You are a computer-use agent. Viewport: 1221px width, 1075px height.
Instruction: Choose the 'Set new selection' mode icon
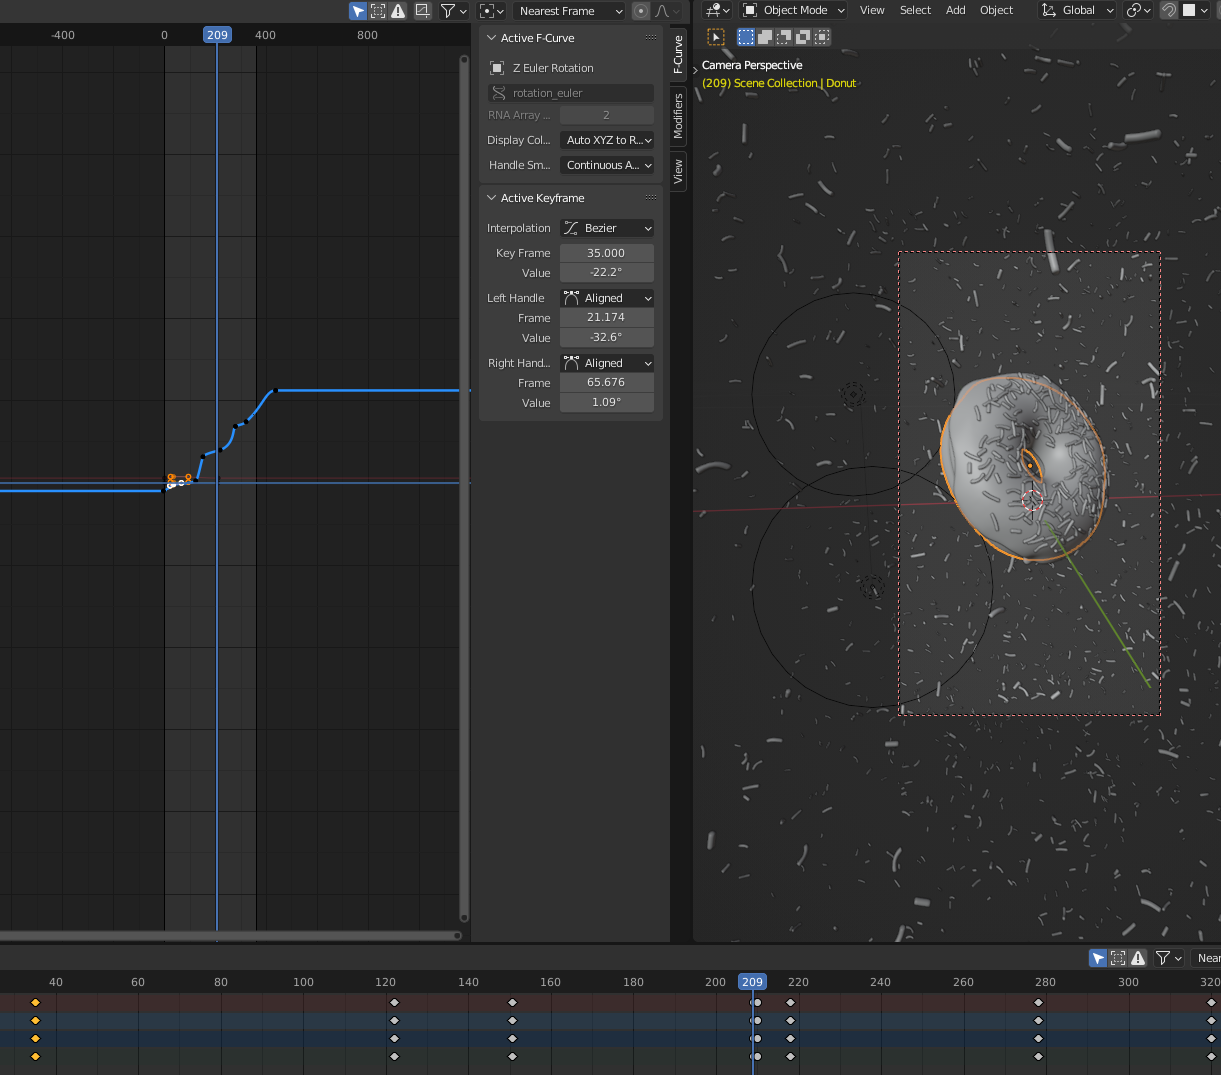746,37
